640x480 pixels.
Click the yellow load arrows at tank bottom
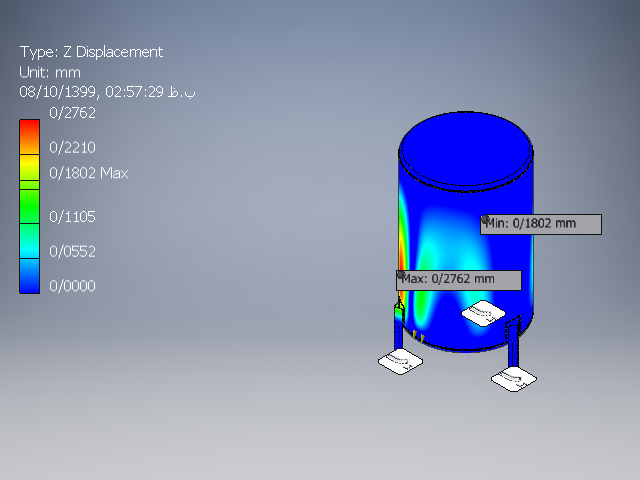419,336
